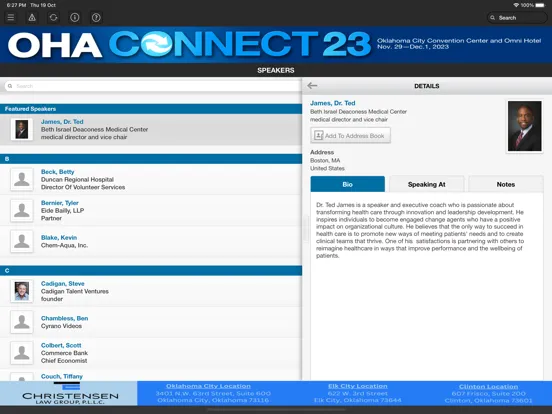This screenshot has width=552, height=414.
Task: Click Eide Bailly, LLP text
Action: click(x=62, y=211)
